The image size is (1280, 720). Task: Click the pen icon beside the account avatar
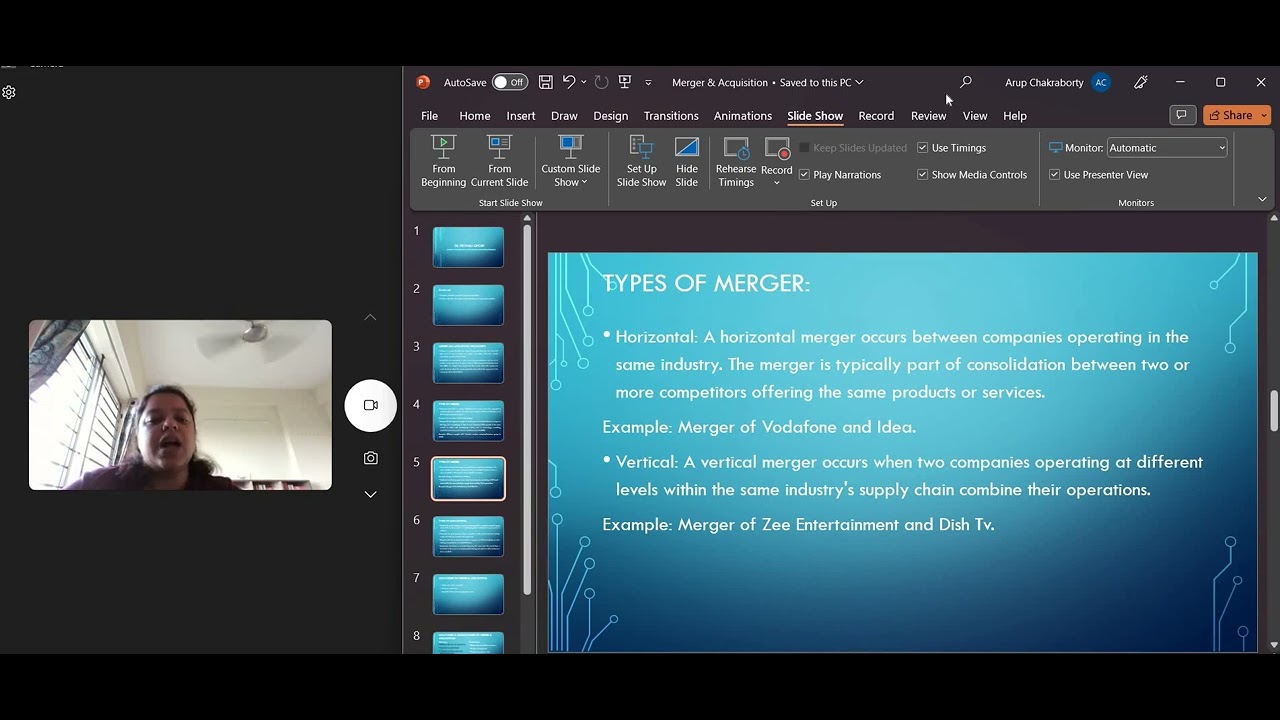pyautogui.click(x=1141, y=82)
